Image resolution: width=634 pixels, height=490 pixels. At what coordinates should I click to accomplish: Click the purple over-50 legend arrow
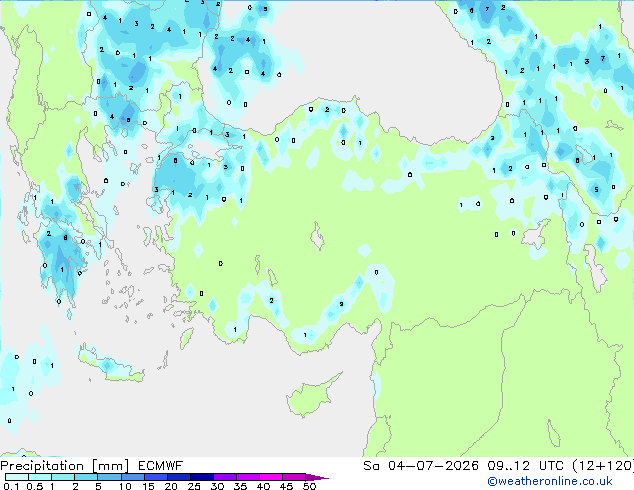point(317,477)
